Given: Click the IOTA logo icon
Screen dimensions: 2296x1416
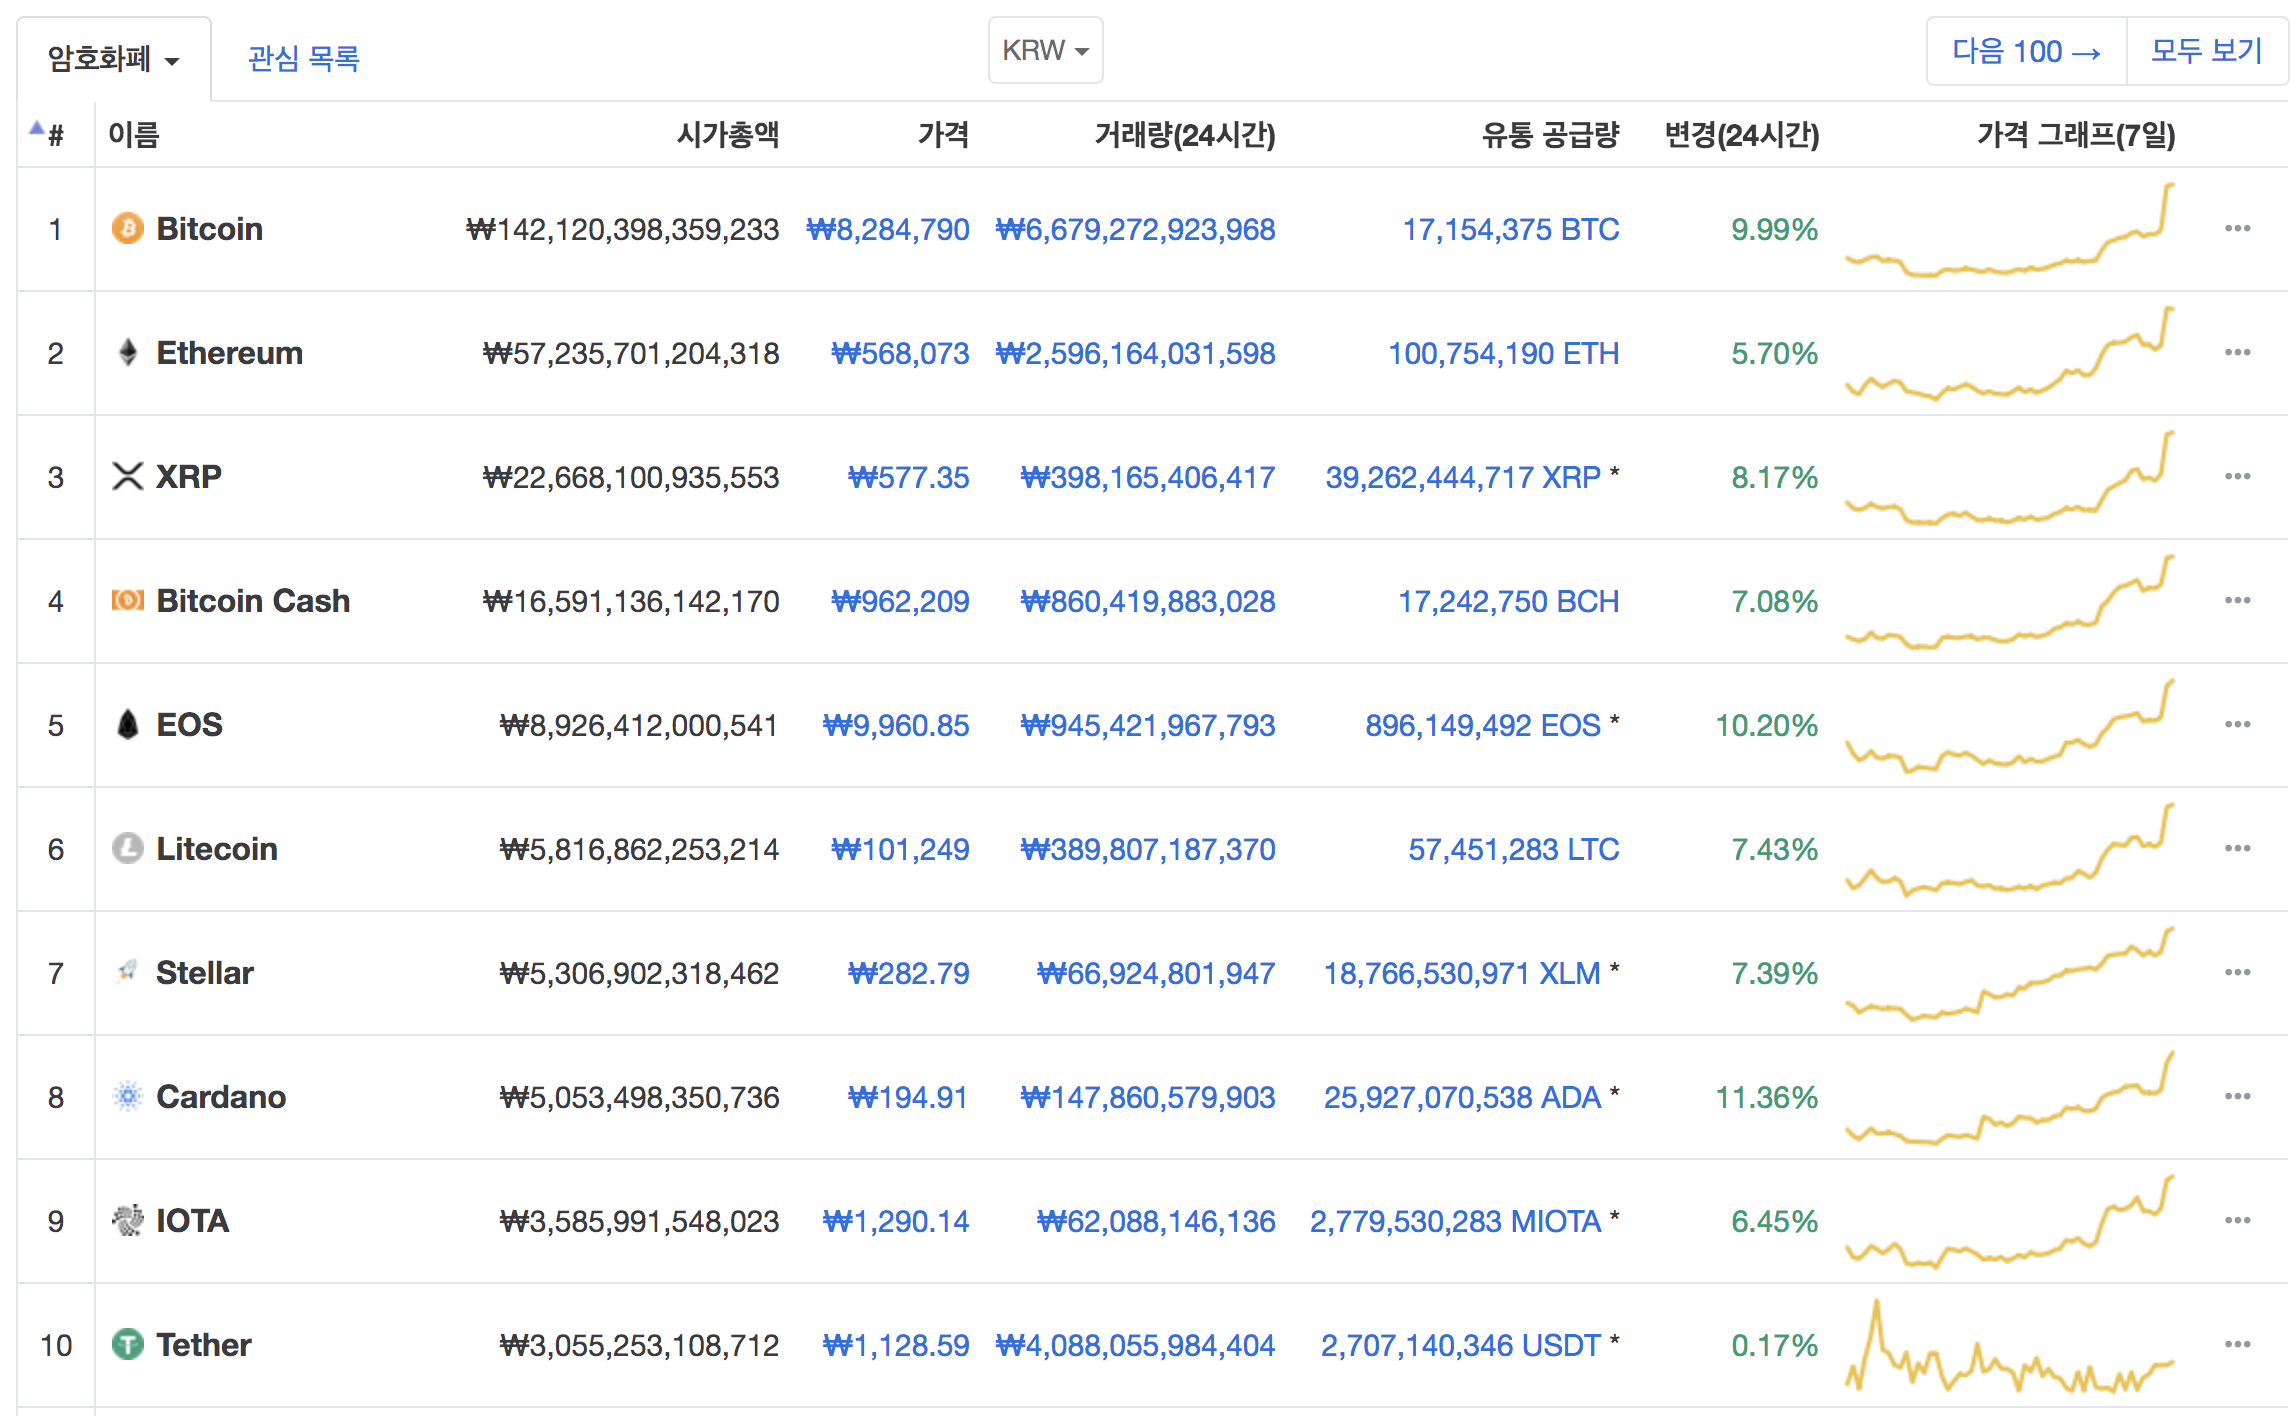Looking at the screenshot, I should click(127, 1220).
